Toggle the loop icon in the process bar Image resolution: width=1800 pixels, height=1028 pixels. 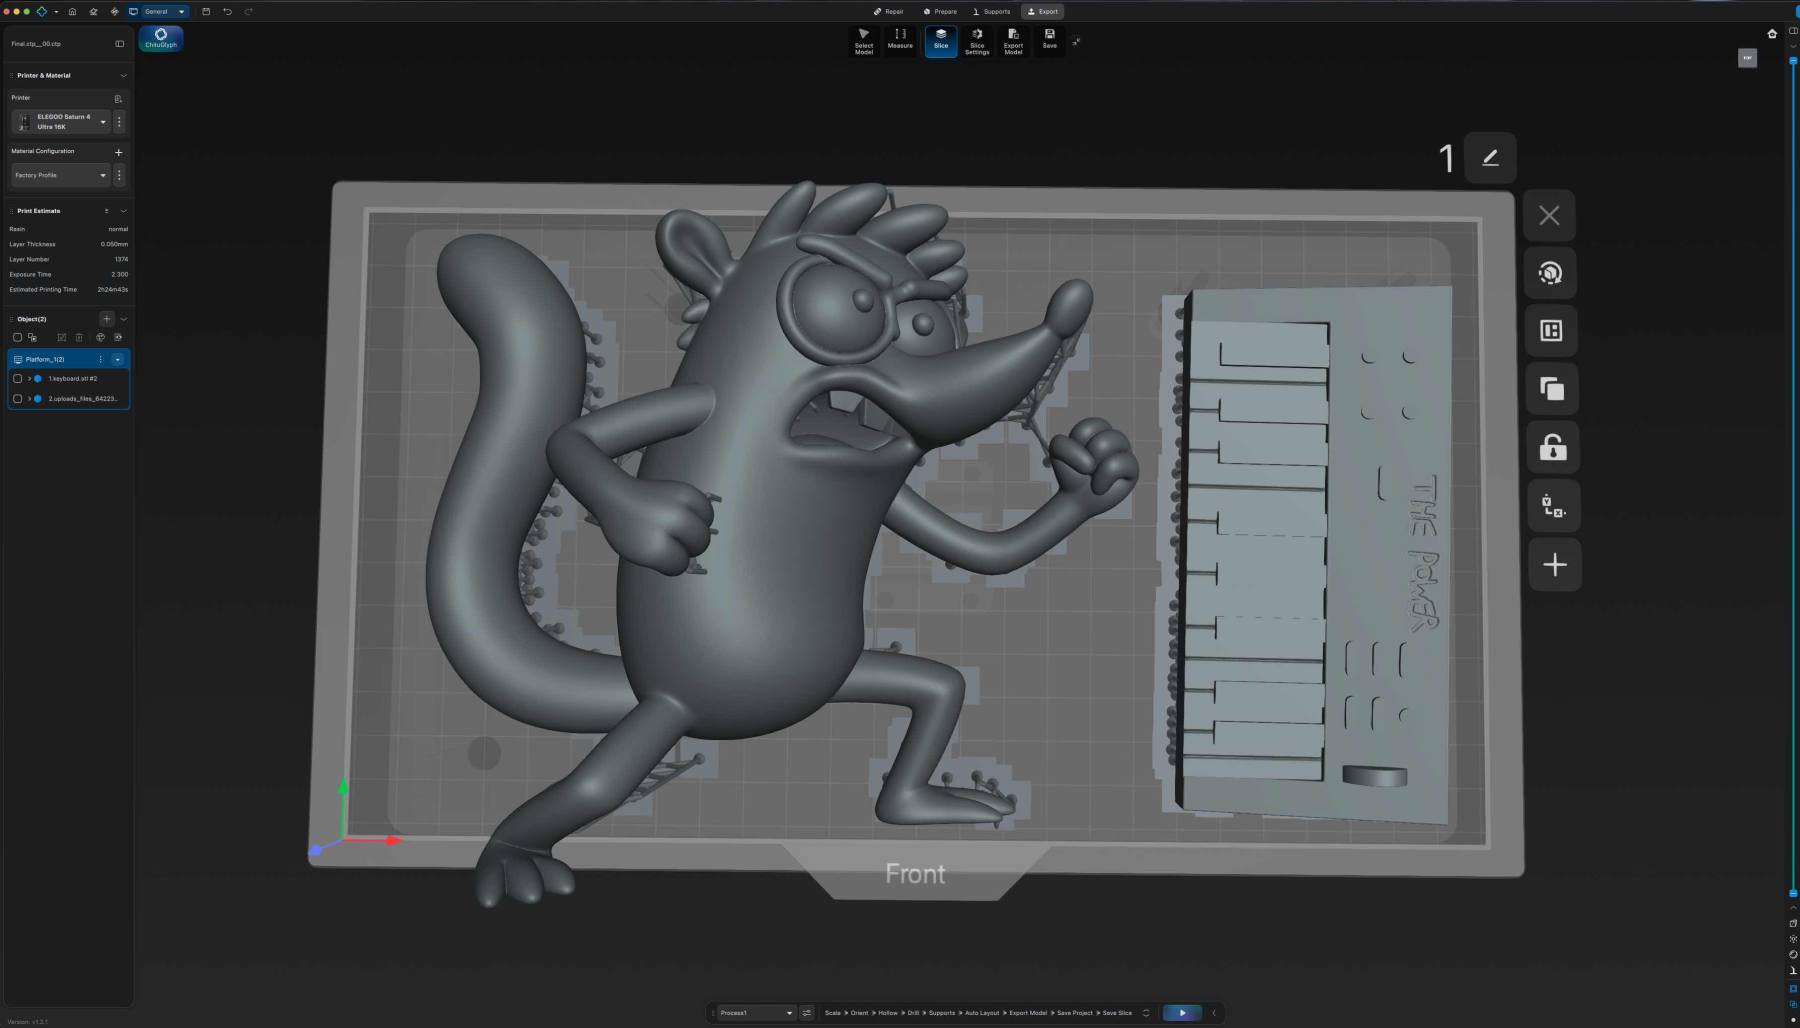click(1146, 1013)
